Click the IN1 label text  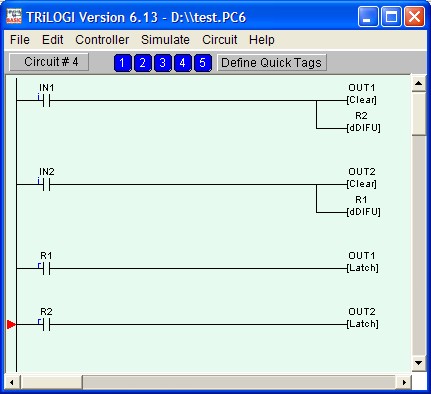(47, 88)
